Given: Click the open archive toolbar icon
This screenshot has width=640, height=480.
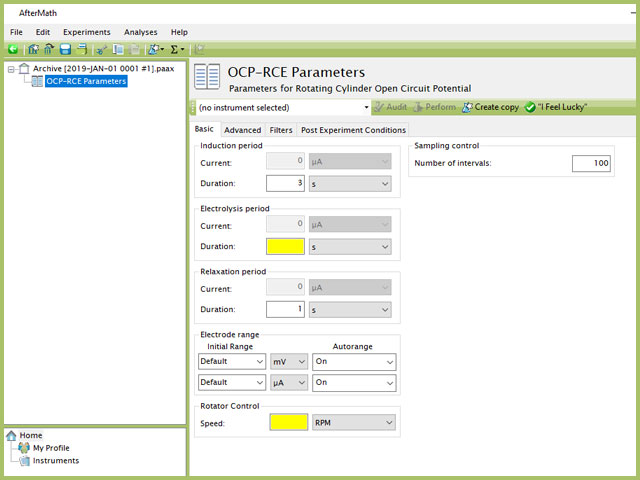Looking at the screenshot, I should 49,49.
